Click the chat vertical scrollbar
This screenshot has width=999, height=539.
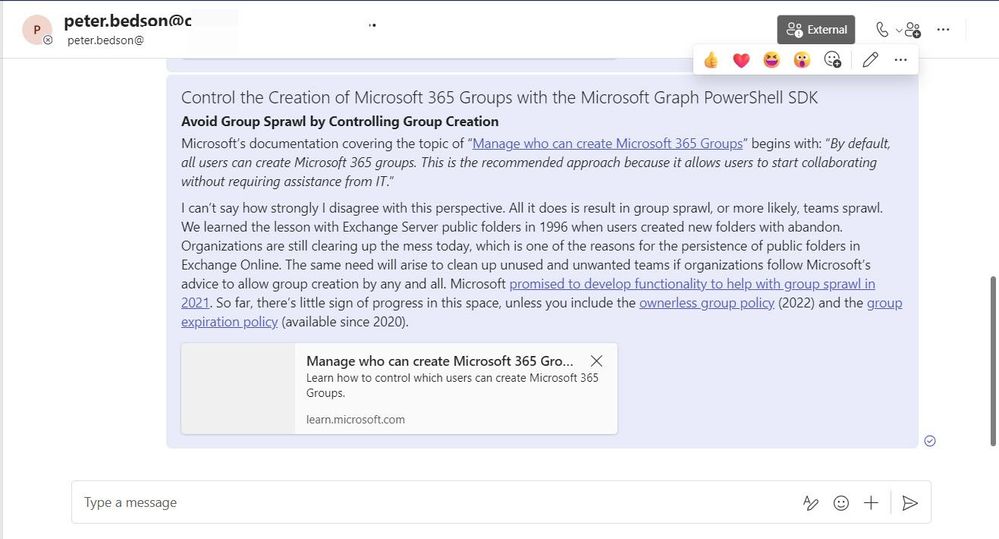click(x=993, y=361)
